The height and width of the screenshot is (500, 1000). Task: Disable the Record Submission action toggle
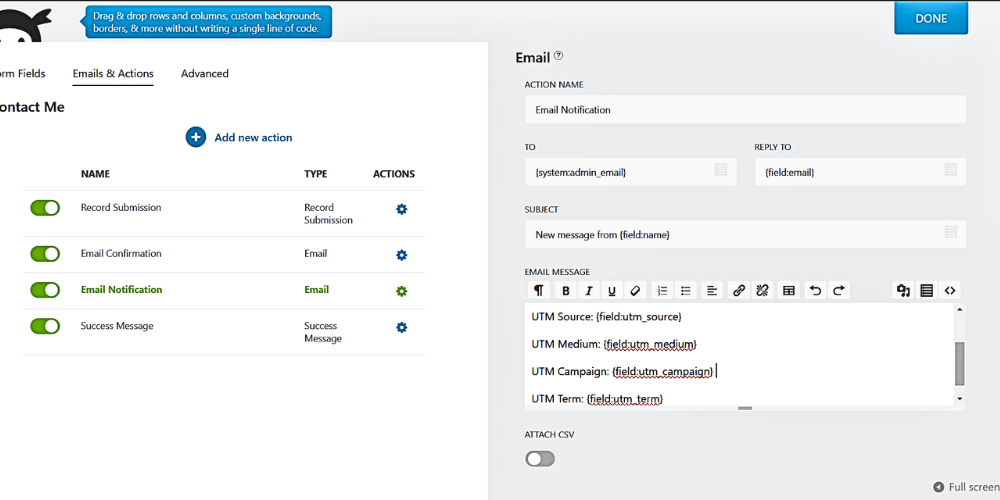[45, 208]
